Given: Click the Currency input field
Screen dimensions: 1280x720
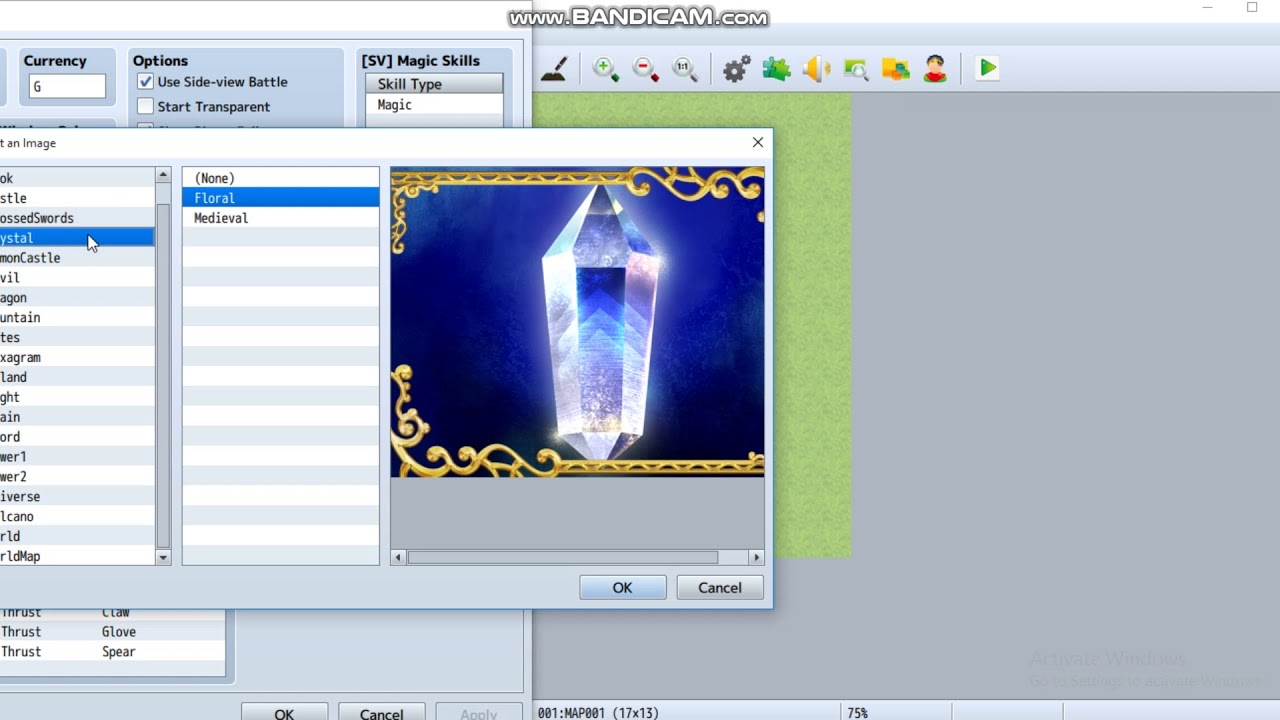Looking at the screenshot, I should click(66, 86).
